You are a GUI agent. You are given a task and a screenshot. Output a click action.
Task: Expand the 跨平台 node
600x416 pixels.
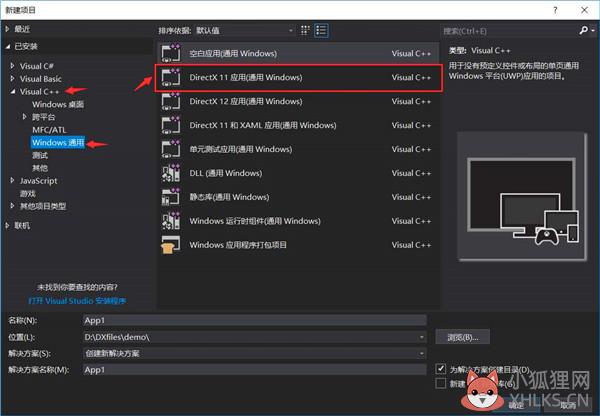click(24, 117)
